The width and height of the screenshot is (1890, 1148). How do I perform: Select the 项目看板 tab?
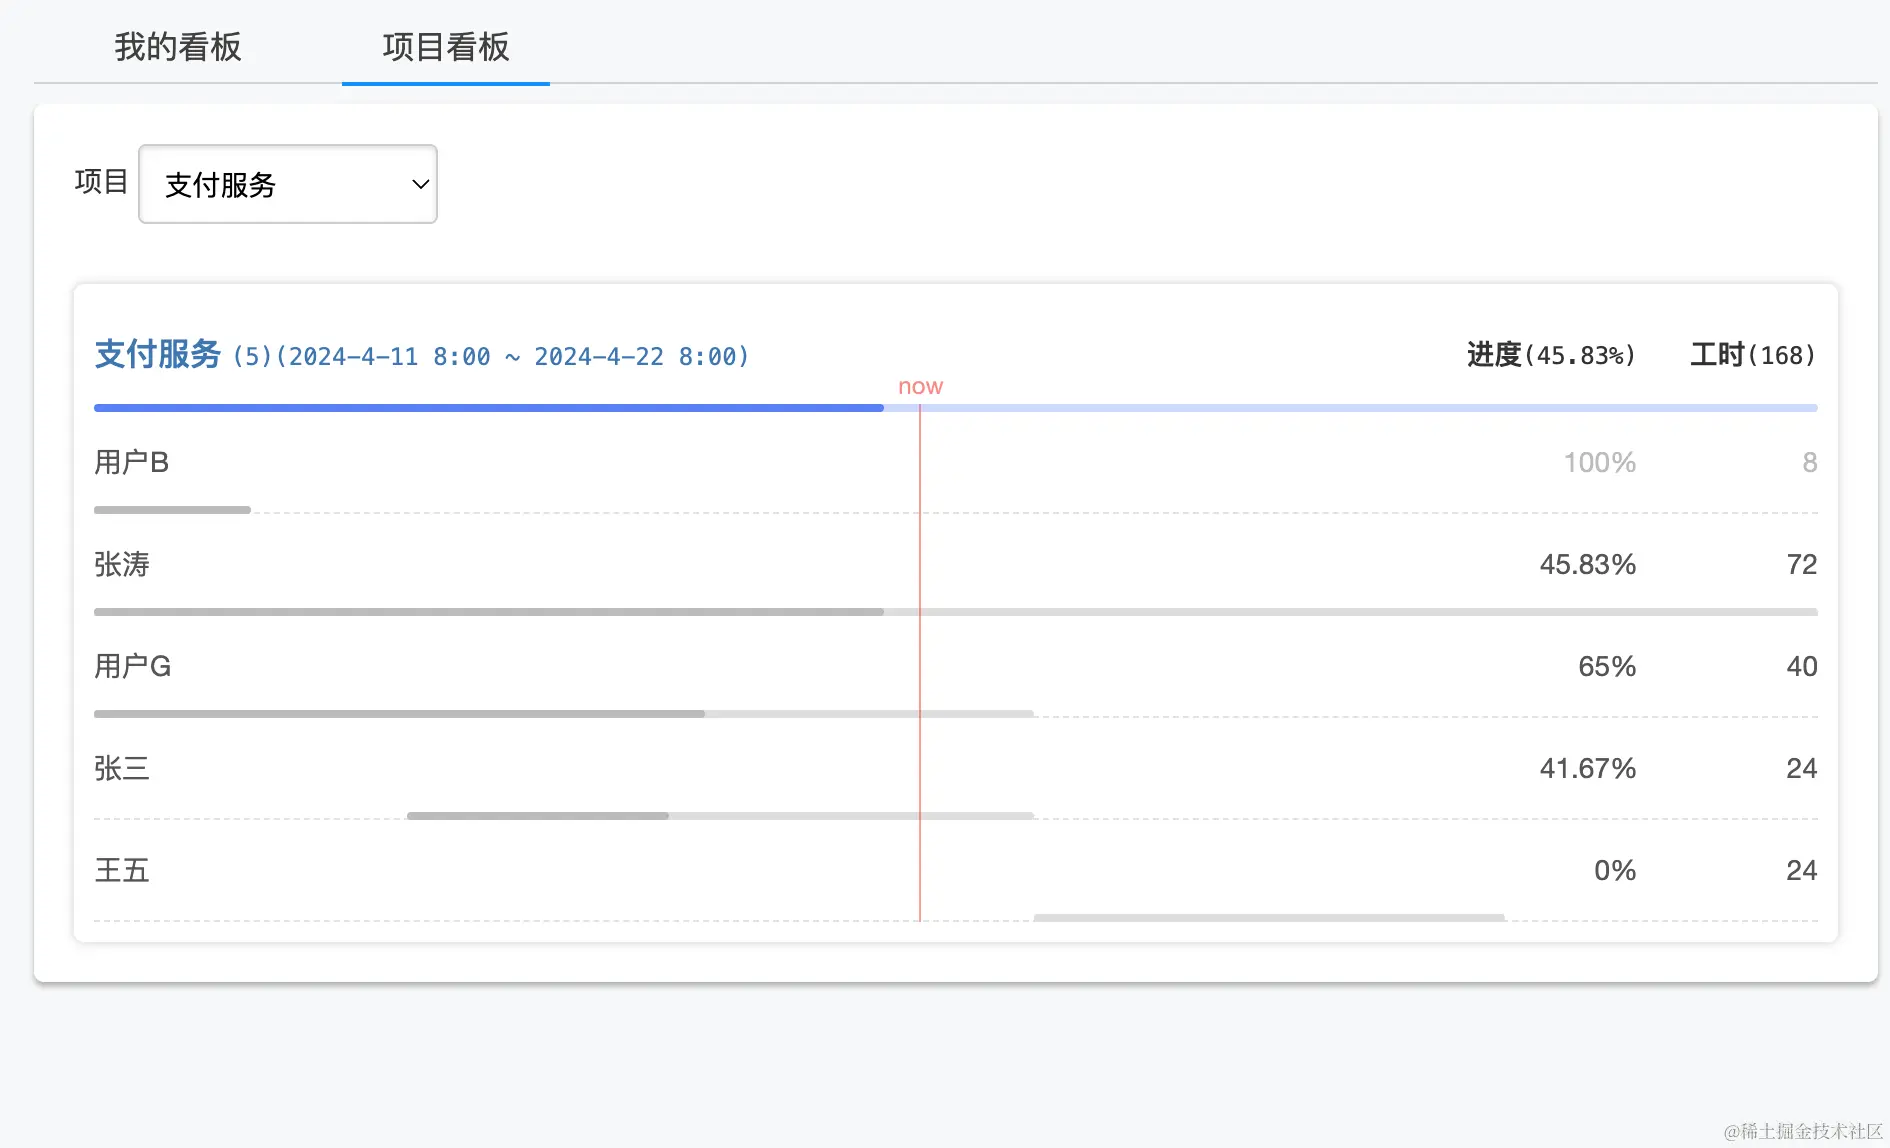446,47
